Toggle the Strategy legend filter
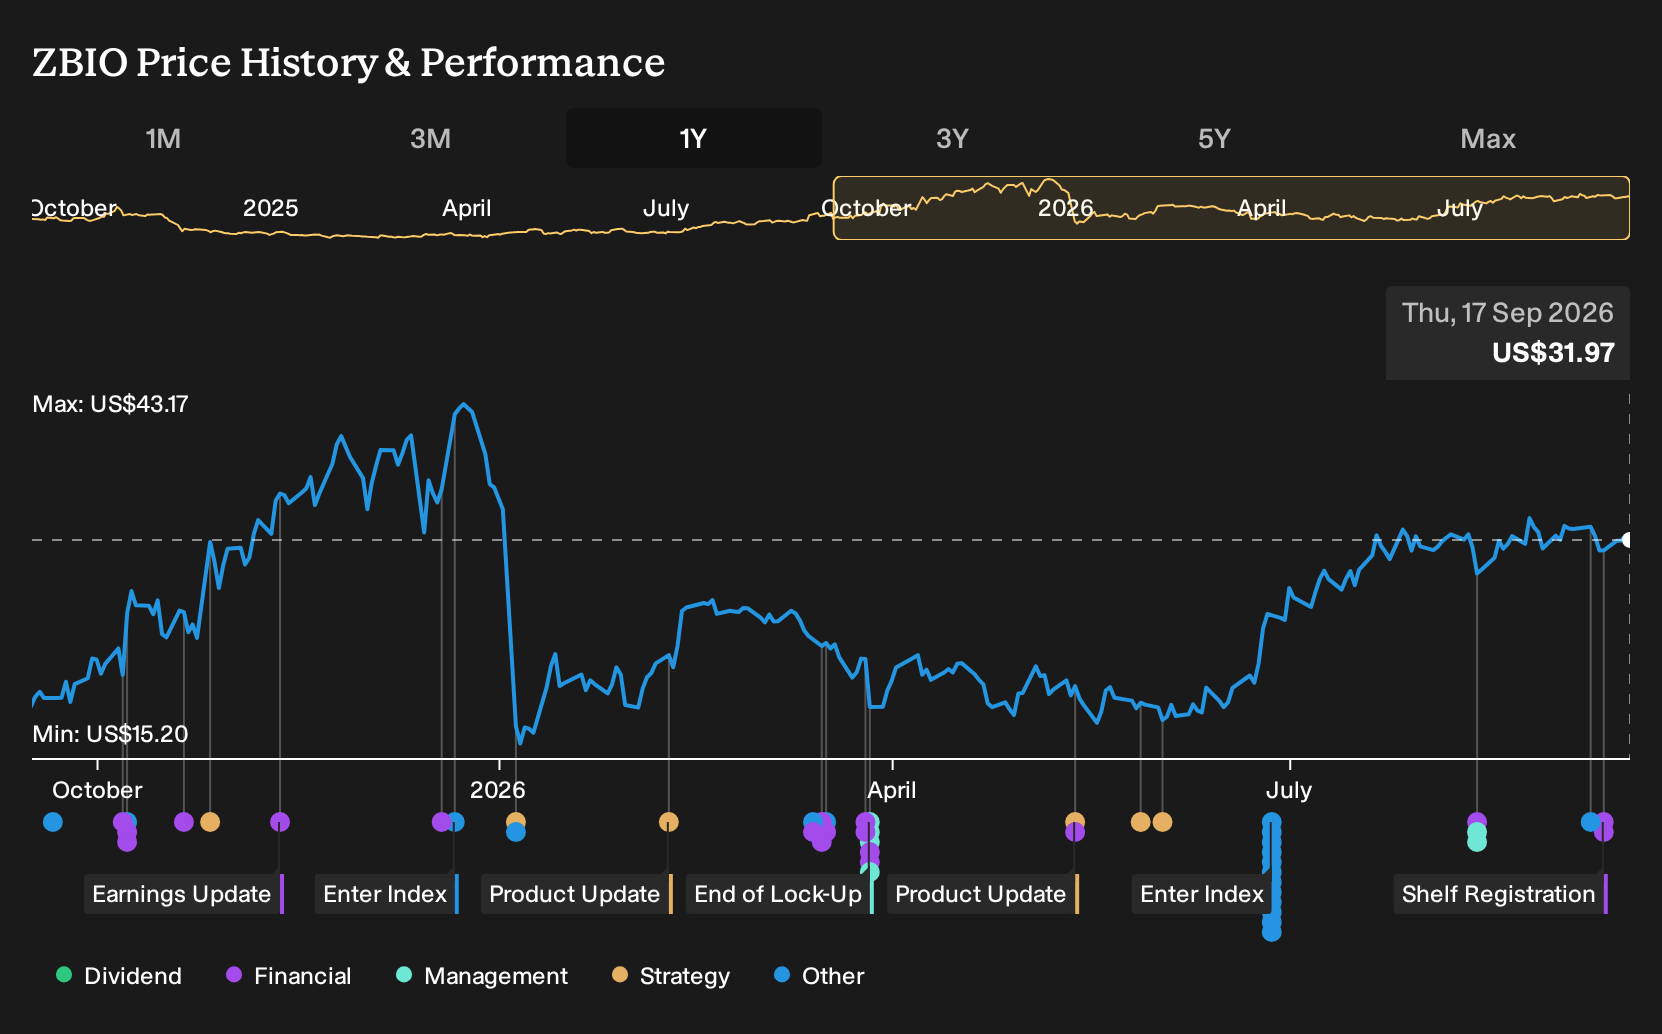This screenshot has width=1662, height=1034. [x=671, y=976]
